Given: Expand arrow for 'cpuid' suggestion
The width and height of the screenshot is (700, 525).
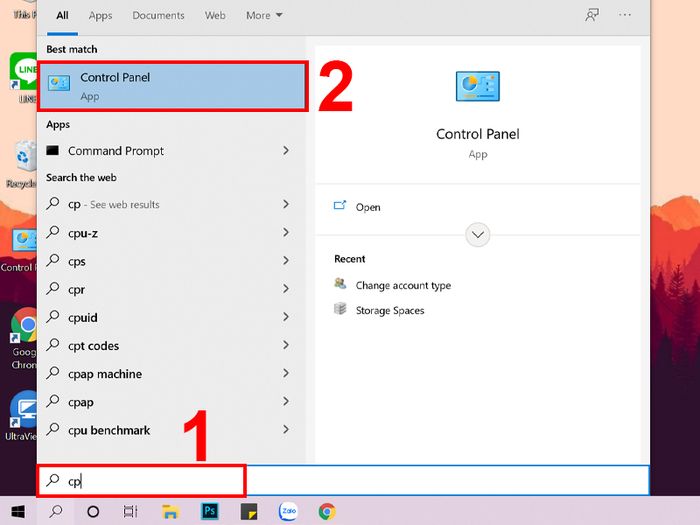Looking at the screenshot, I should [x=286, y=317].
